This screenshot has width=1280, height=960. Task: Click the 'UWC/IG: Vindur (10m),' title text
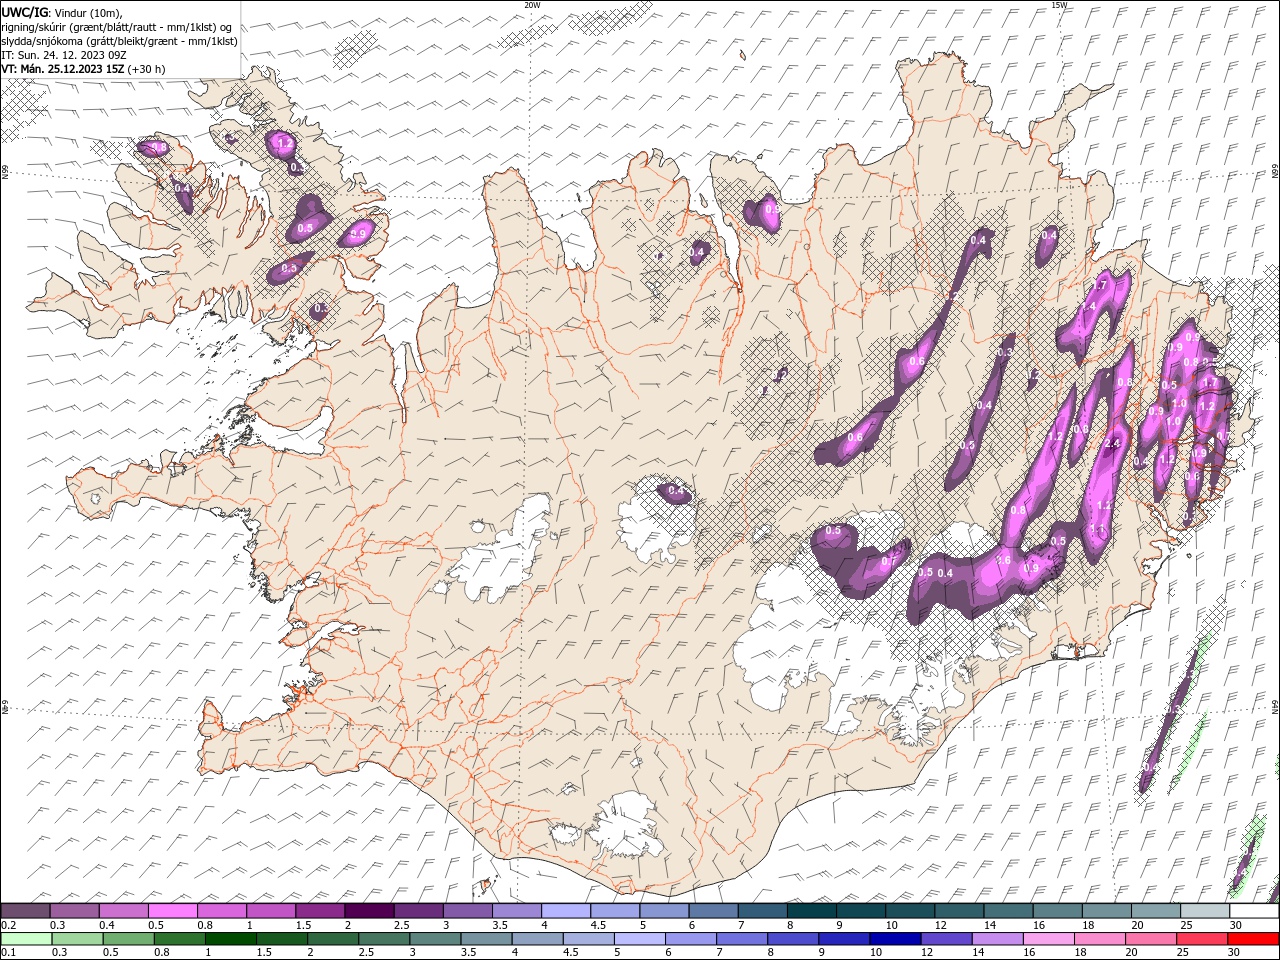click(x=61, y=11)
